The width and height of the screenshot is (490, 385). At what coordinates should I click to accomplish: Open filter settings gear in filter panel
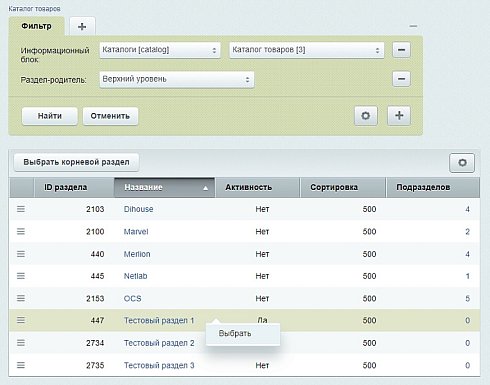(x=366, y=116)
